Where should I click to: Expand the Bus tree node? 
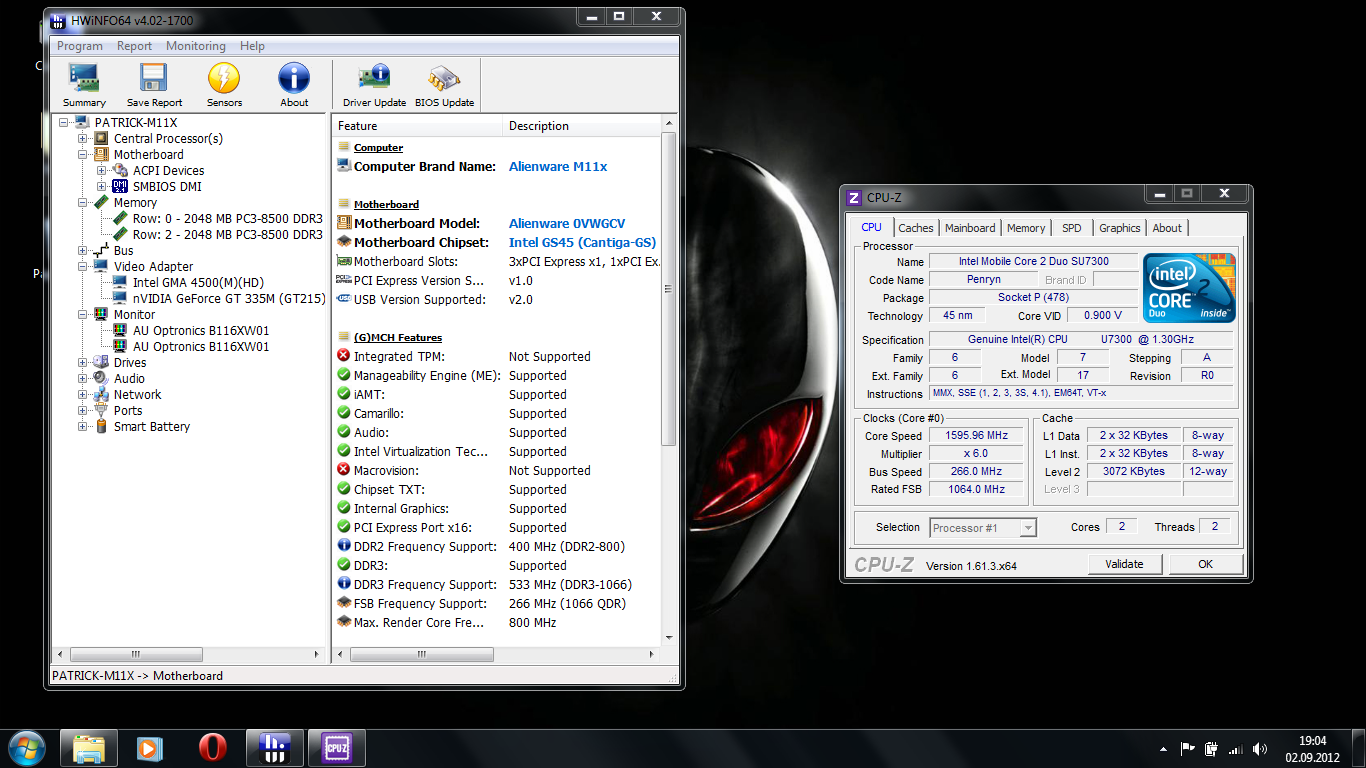tap(83, 251)
